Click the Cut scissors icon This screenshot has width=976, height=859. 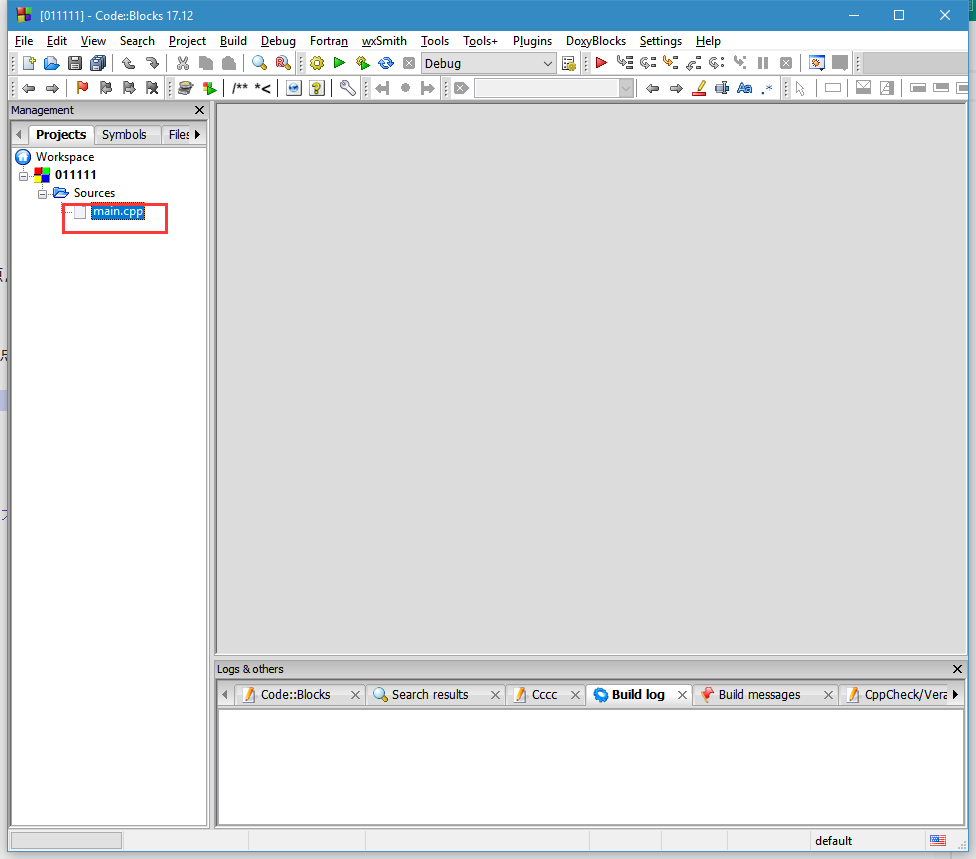coord(182,63)
